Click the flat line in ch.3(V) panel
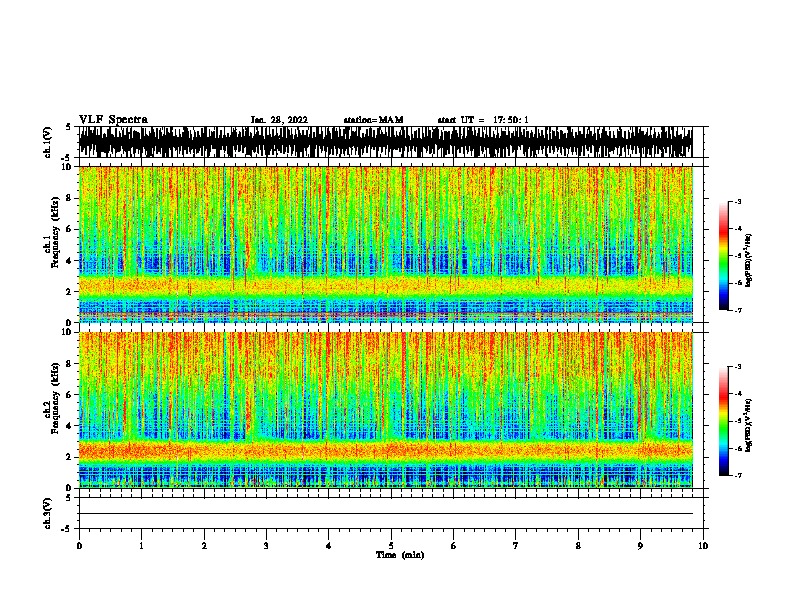 click(385, 514)
